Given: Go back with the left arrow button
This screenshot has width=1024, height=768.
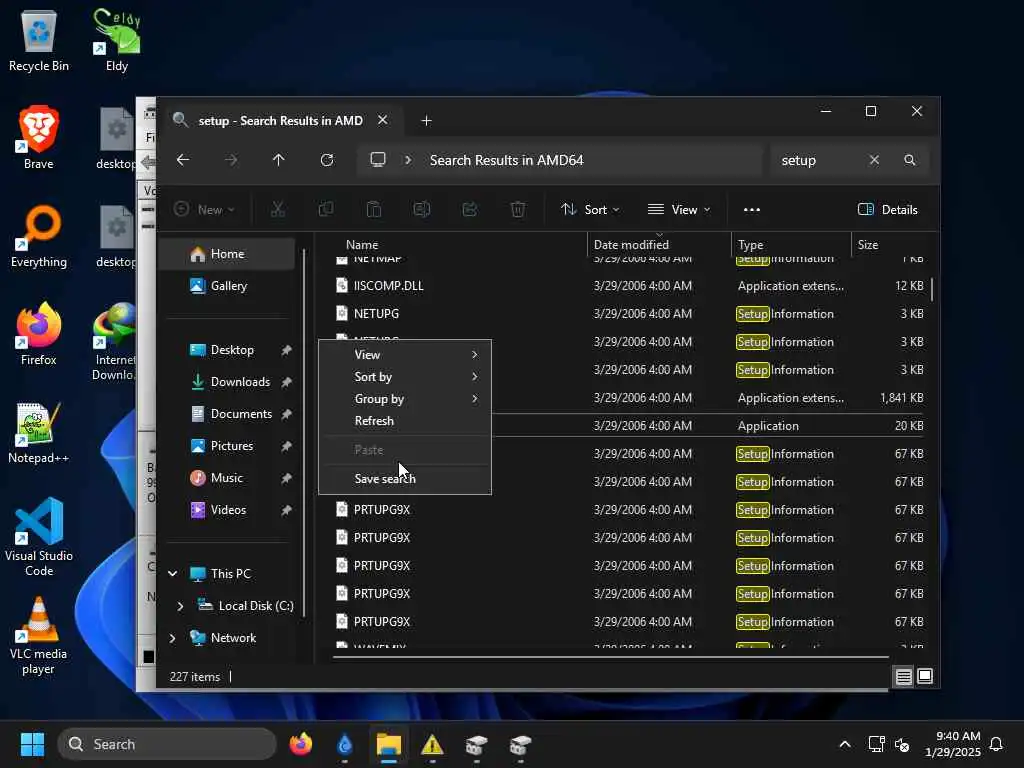Looking at the screenshot, I should pyautogui.click(x=183, y=160).
